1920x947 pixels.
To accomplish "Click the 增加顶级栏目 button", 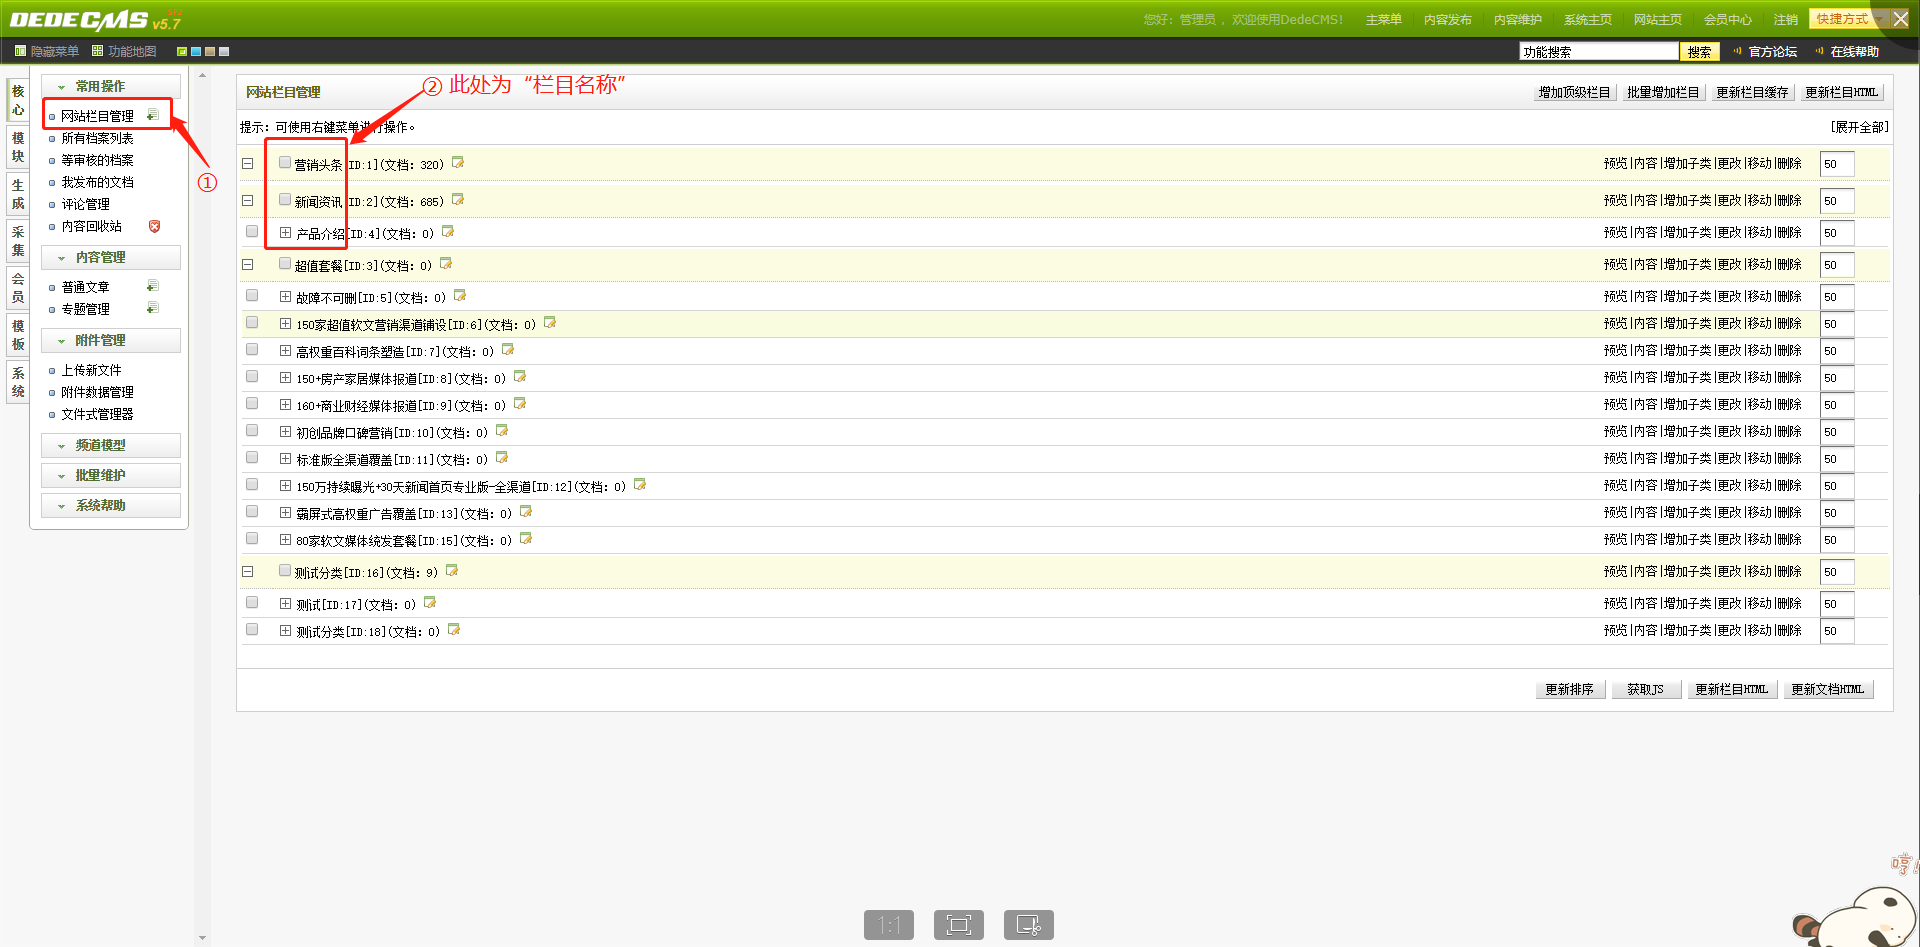I will point(1574,92).
